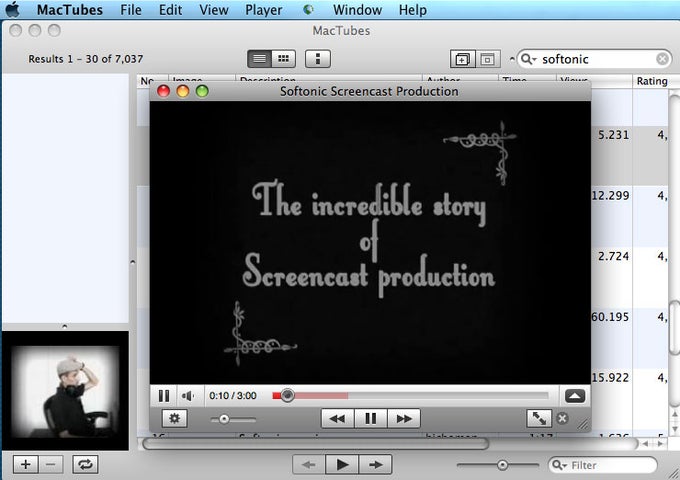
Task: Open the Player menu
Action: coord(263,10)
